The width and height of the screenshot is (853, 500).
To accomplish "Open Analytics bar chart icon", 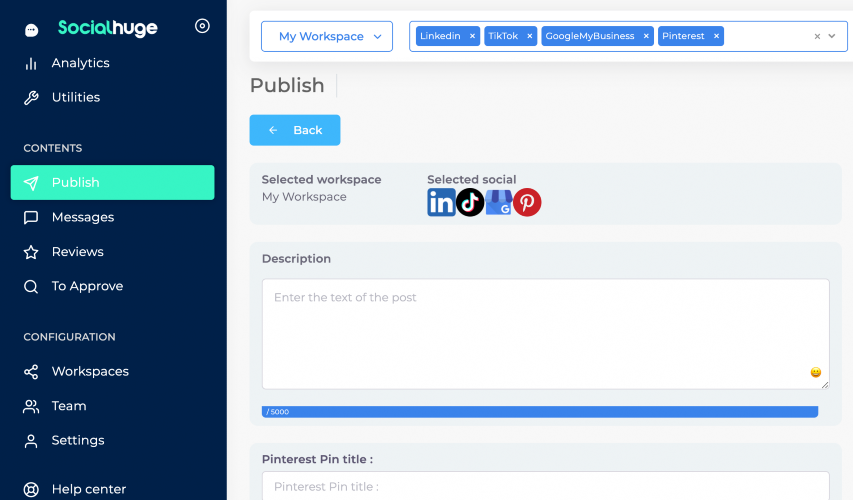I will click(x=31, y=64).
